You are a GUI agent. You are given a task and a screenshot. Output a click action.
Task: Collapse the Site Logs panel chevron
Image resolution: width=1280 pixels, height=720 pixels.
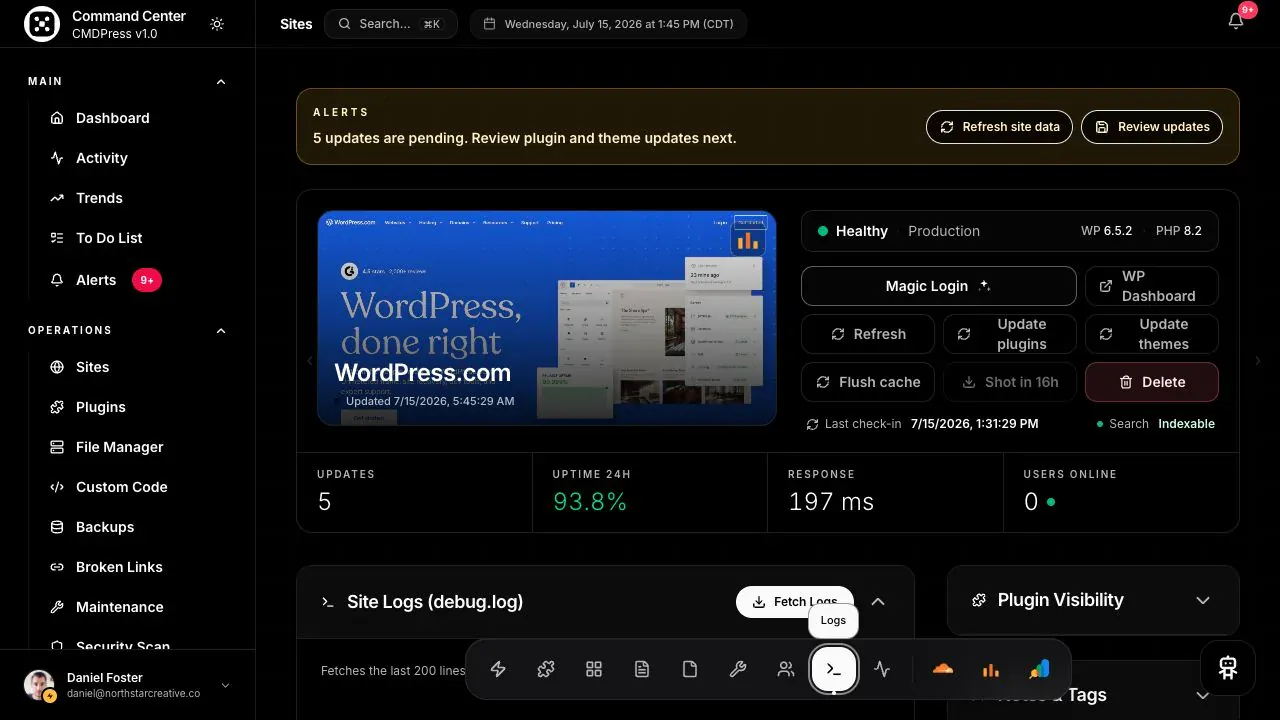click(x=878, y=602)
